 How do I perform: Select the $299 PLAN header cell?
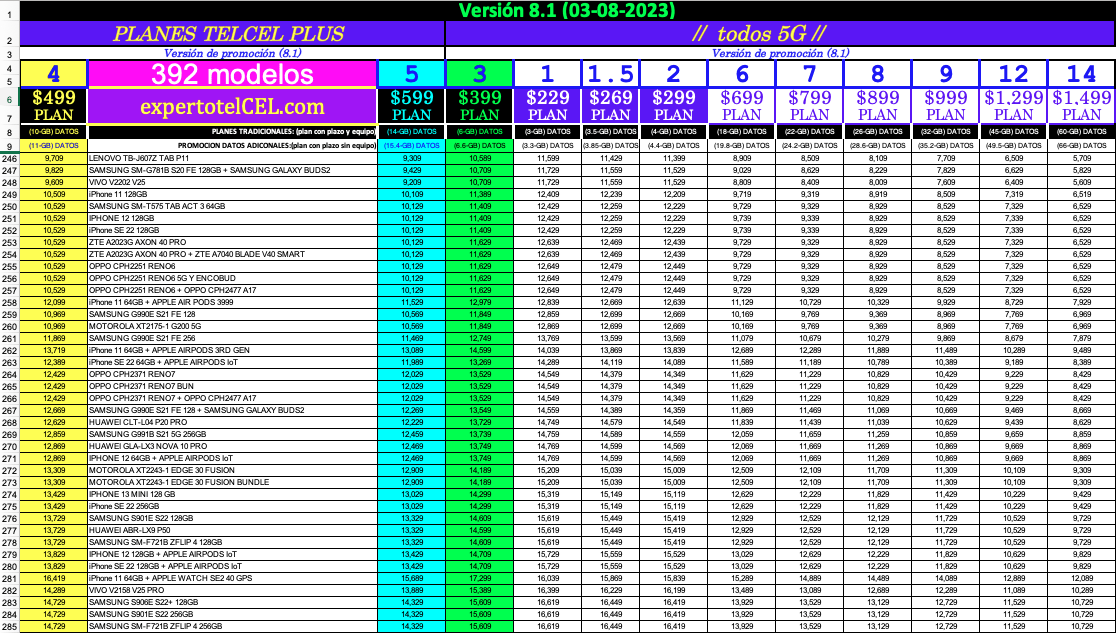click(673, 106)
